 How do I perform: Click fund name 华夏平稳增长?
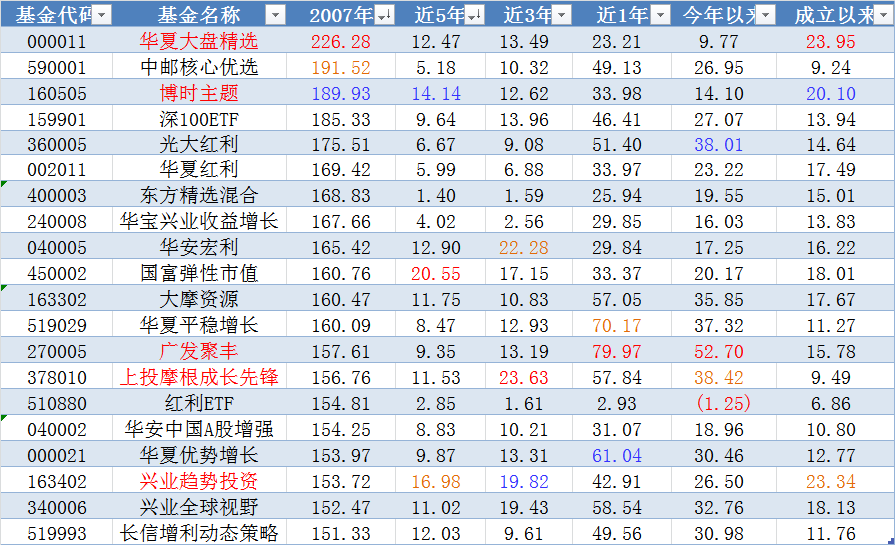coord(199,325)
